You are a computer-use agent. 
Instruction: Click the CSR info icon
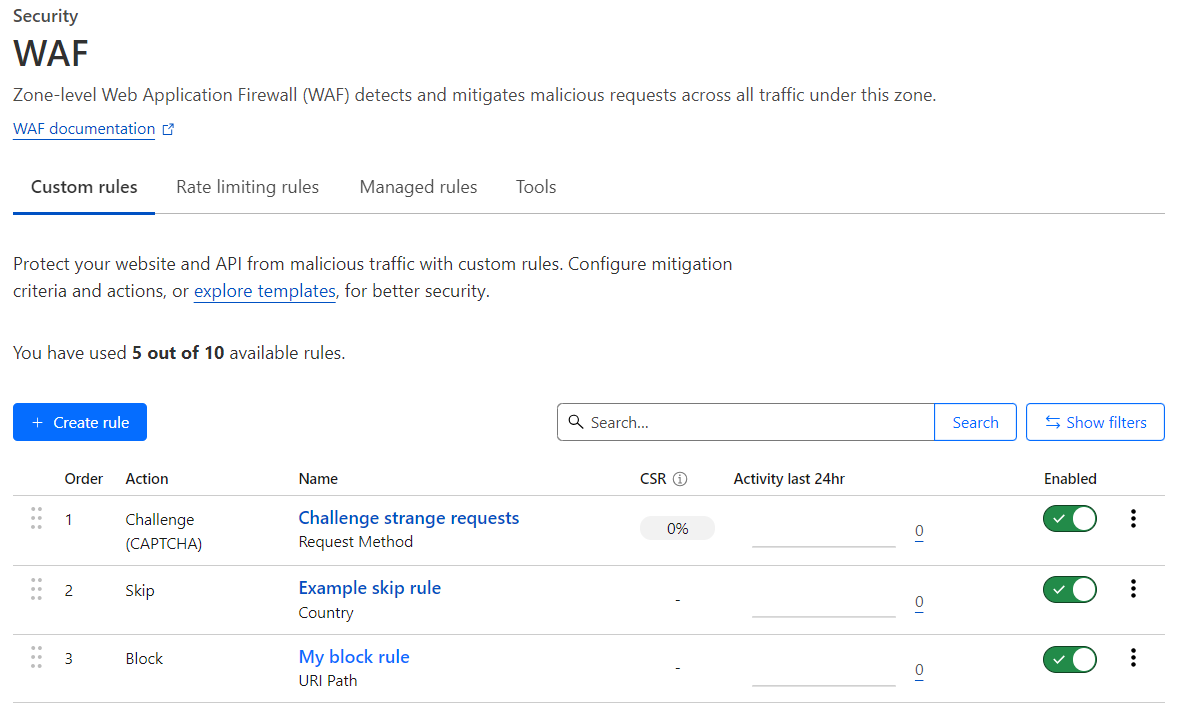(x=683, y=479)
